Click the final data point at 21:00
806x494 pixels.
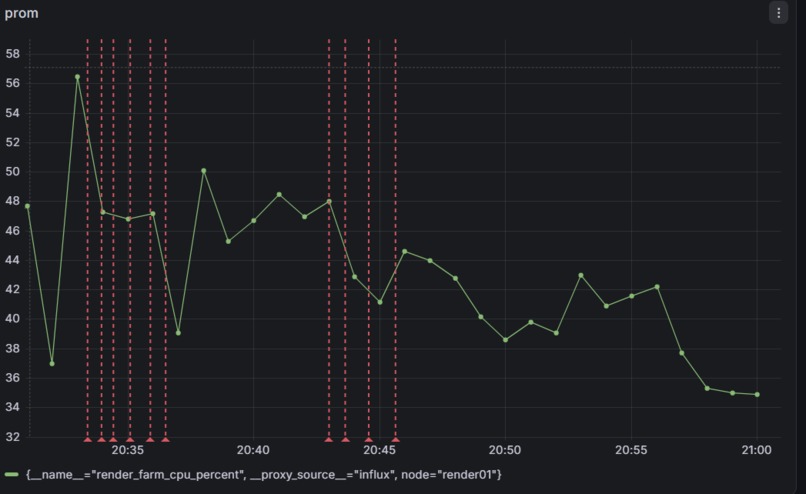click(x=757, y=394)
